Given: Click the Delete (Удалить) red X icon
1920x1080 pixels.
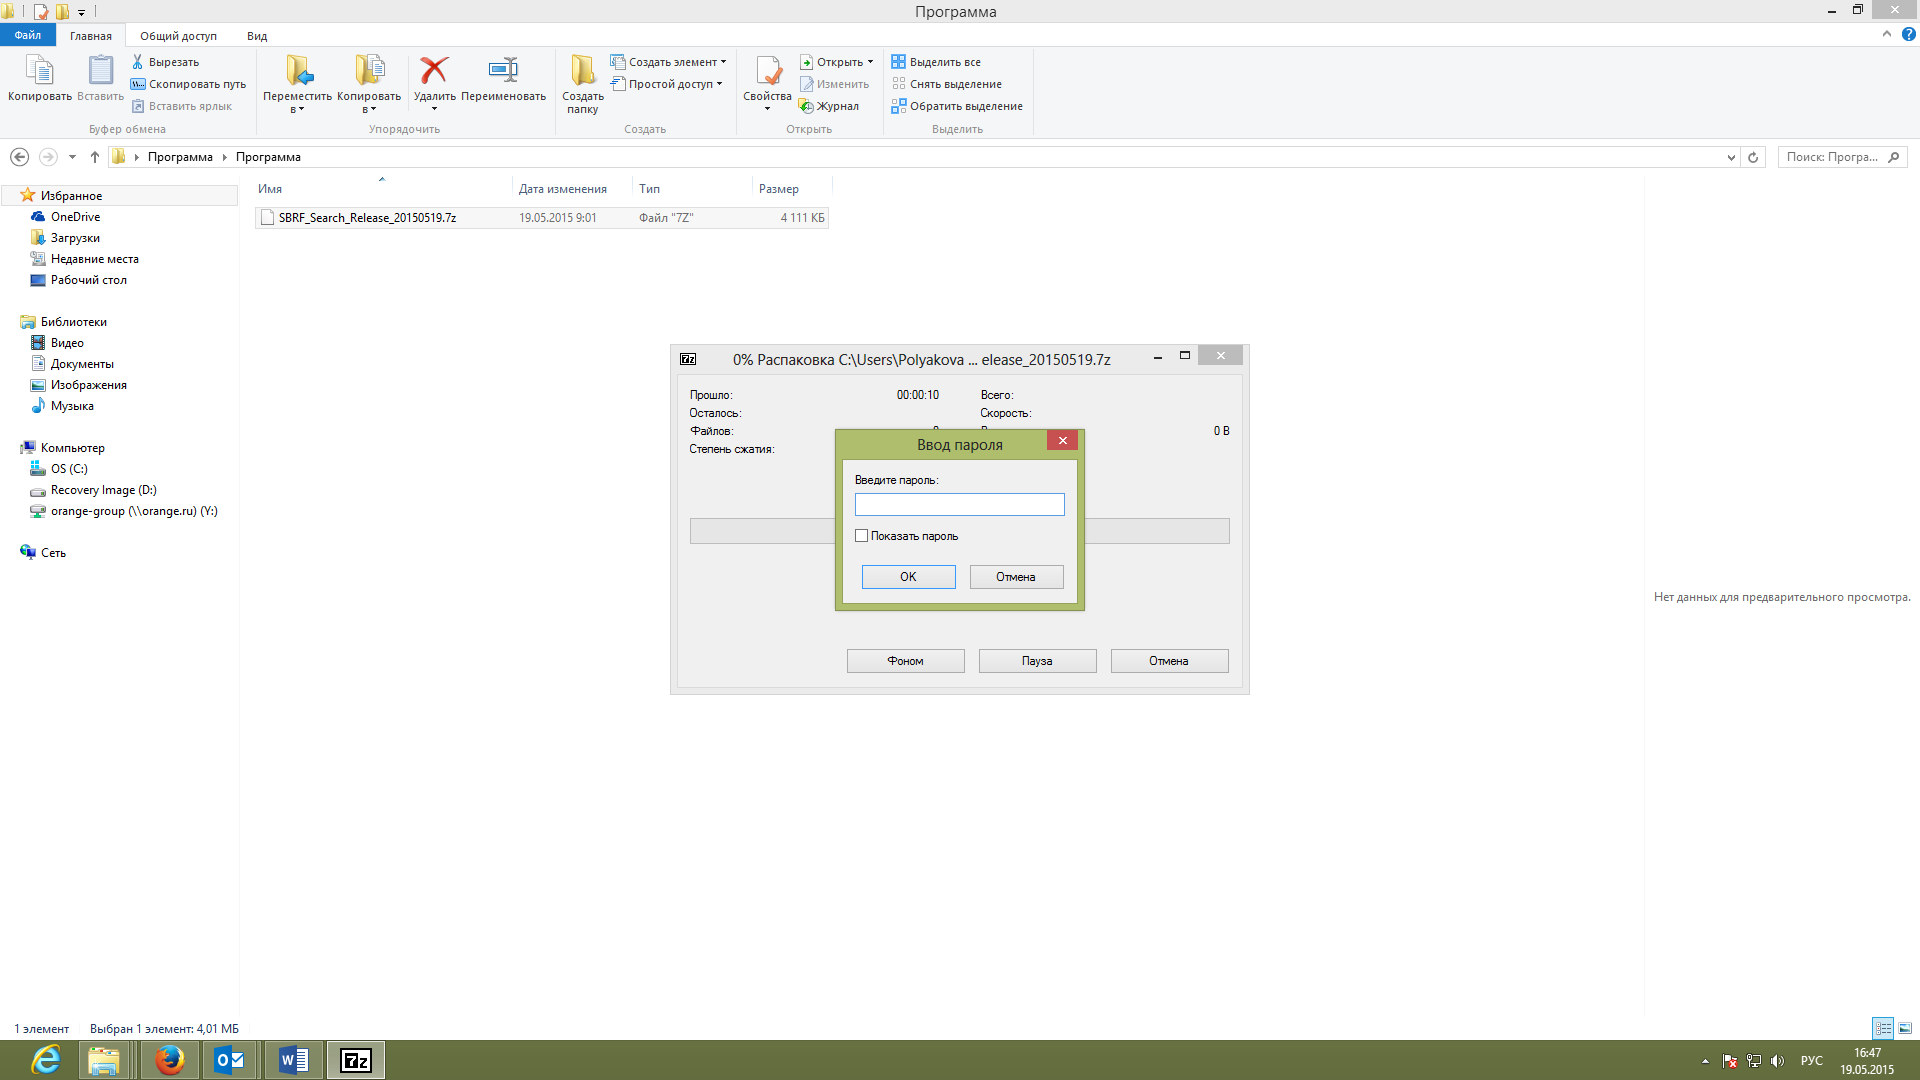Looking at the screenshot, I should (434, 71).
